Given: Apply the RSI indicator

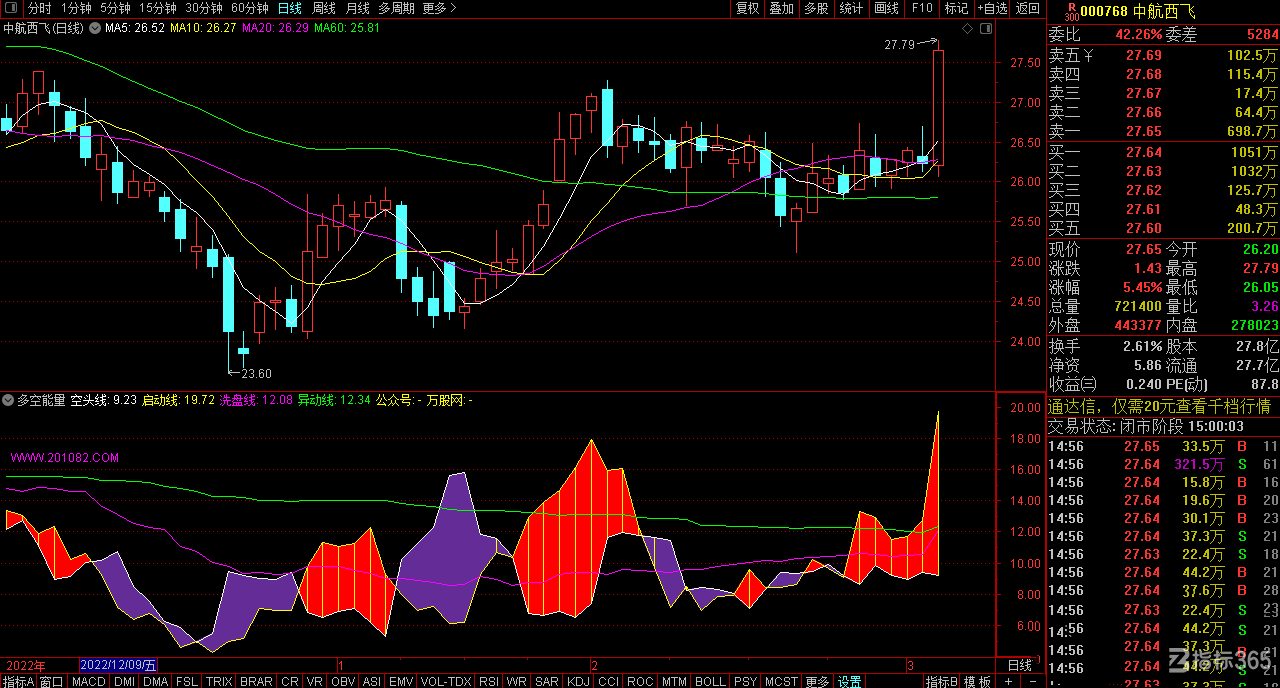Looking at the screenshot, I should [489, 681].
